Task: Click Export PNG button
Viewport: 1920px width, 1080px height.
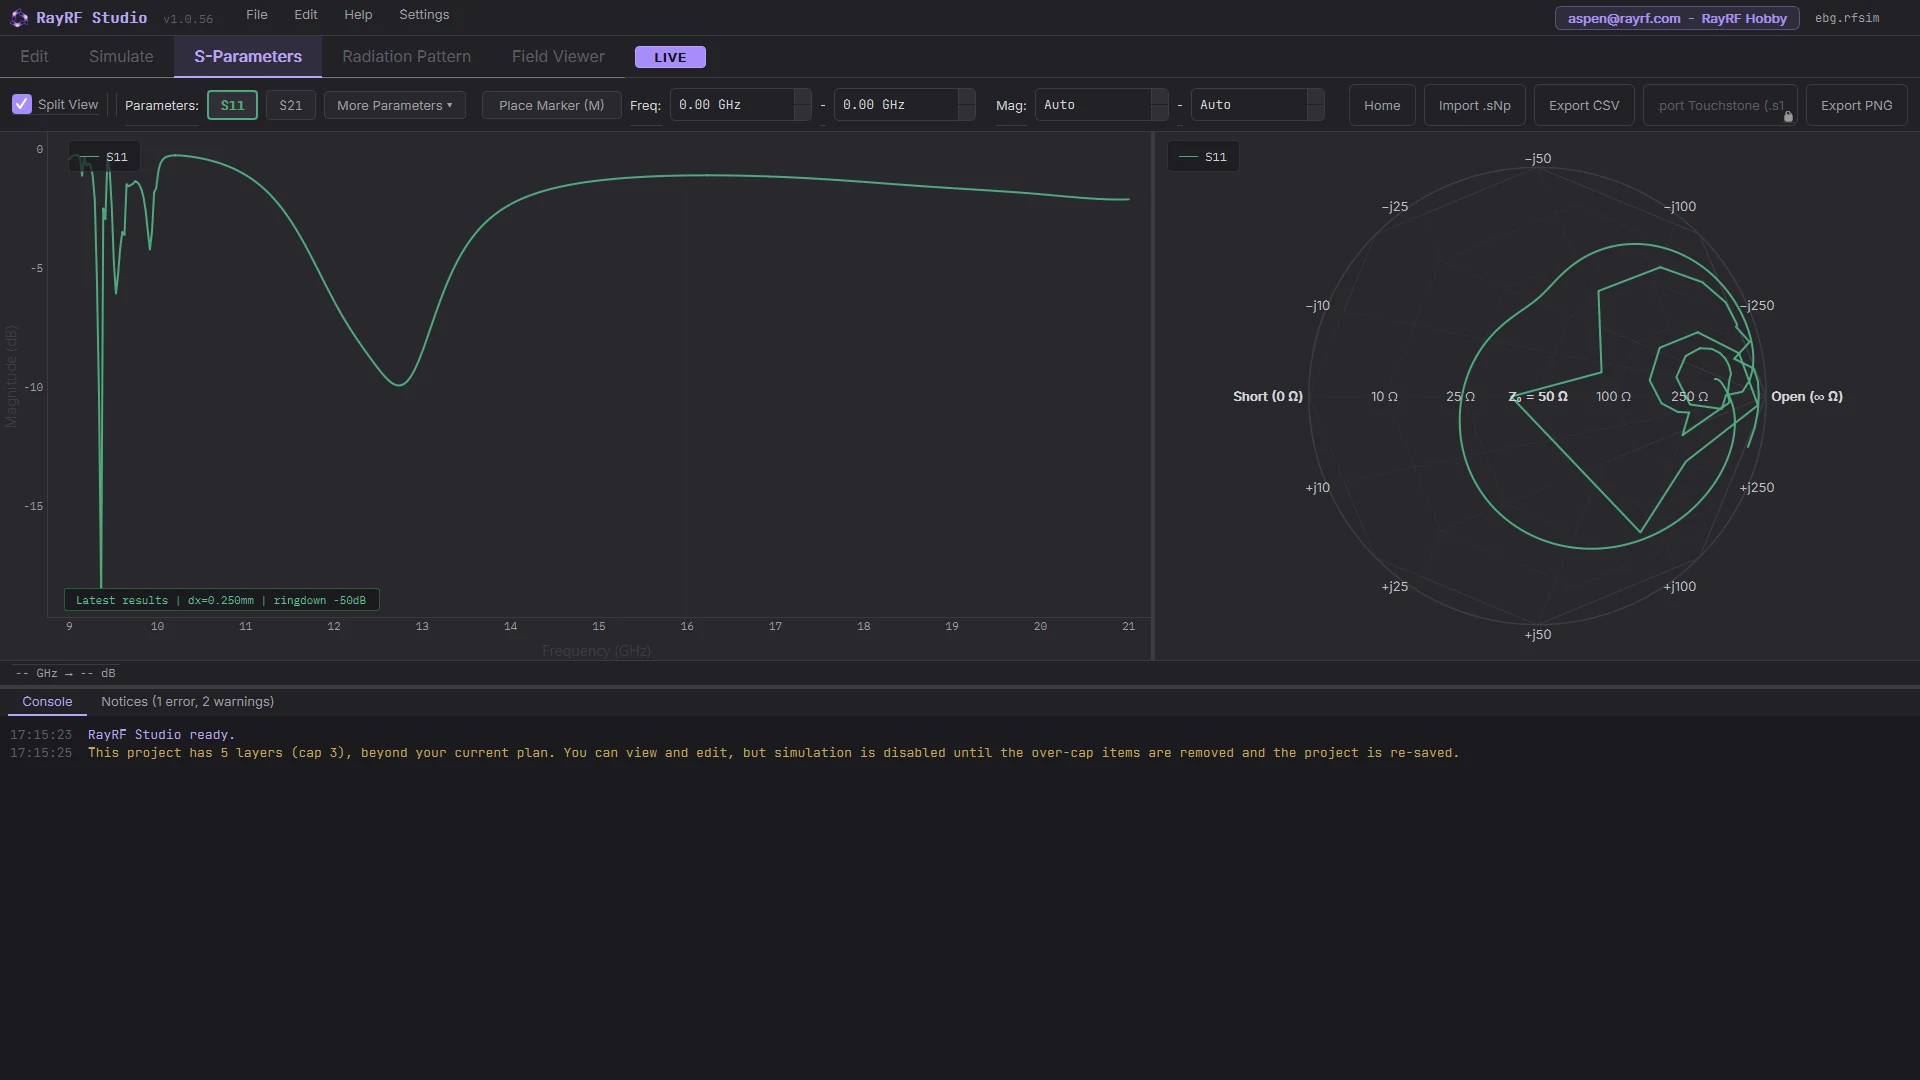Action: [1856, 105]
